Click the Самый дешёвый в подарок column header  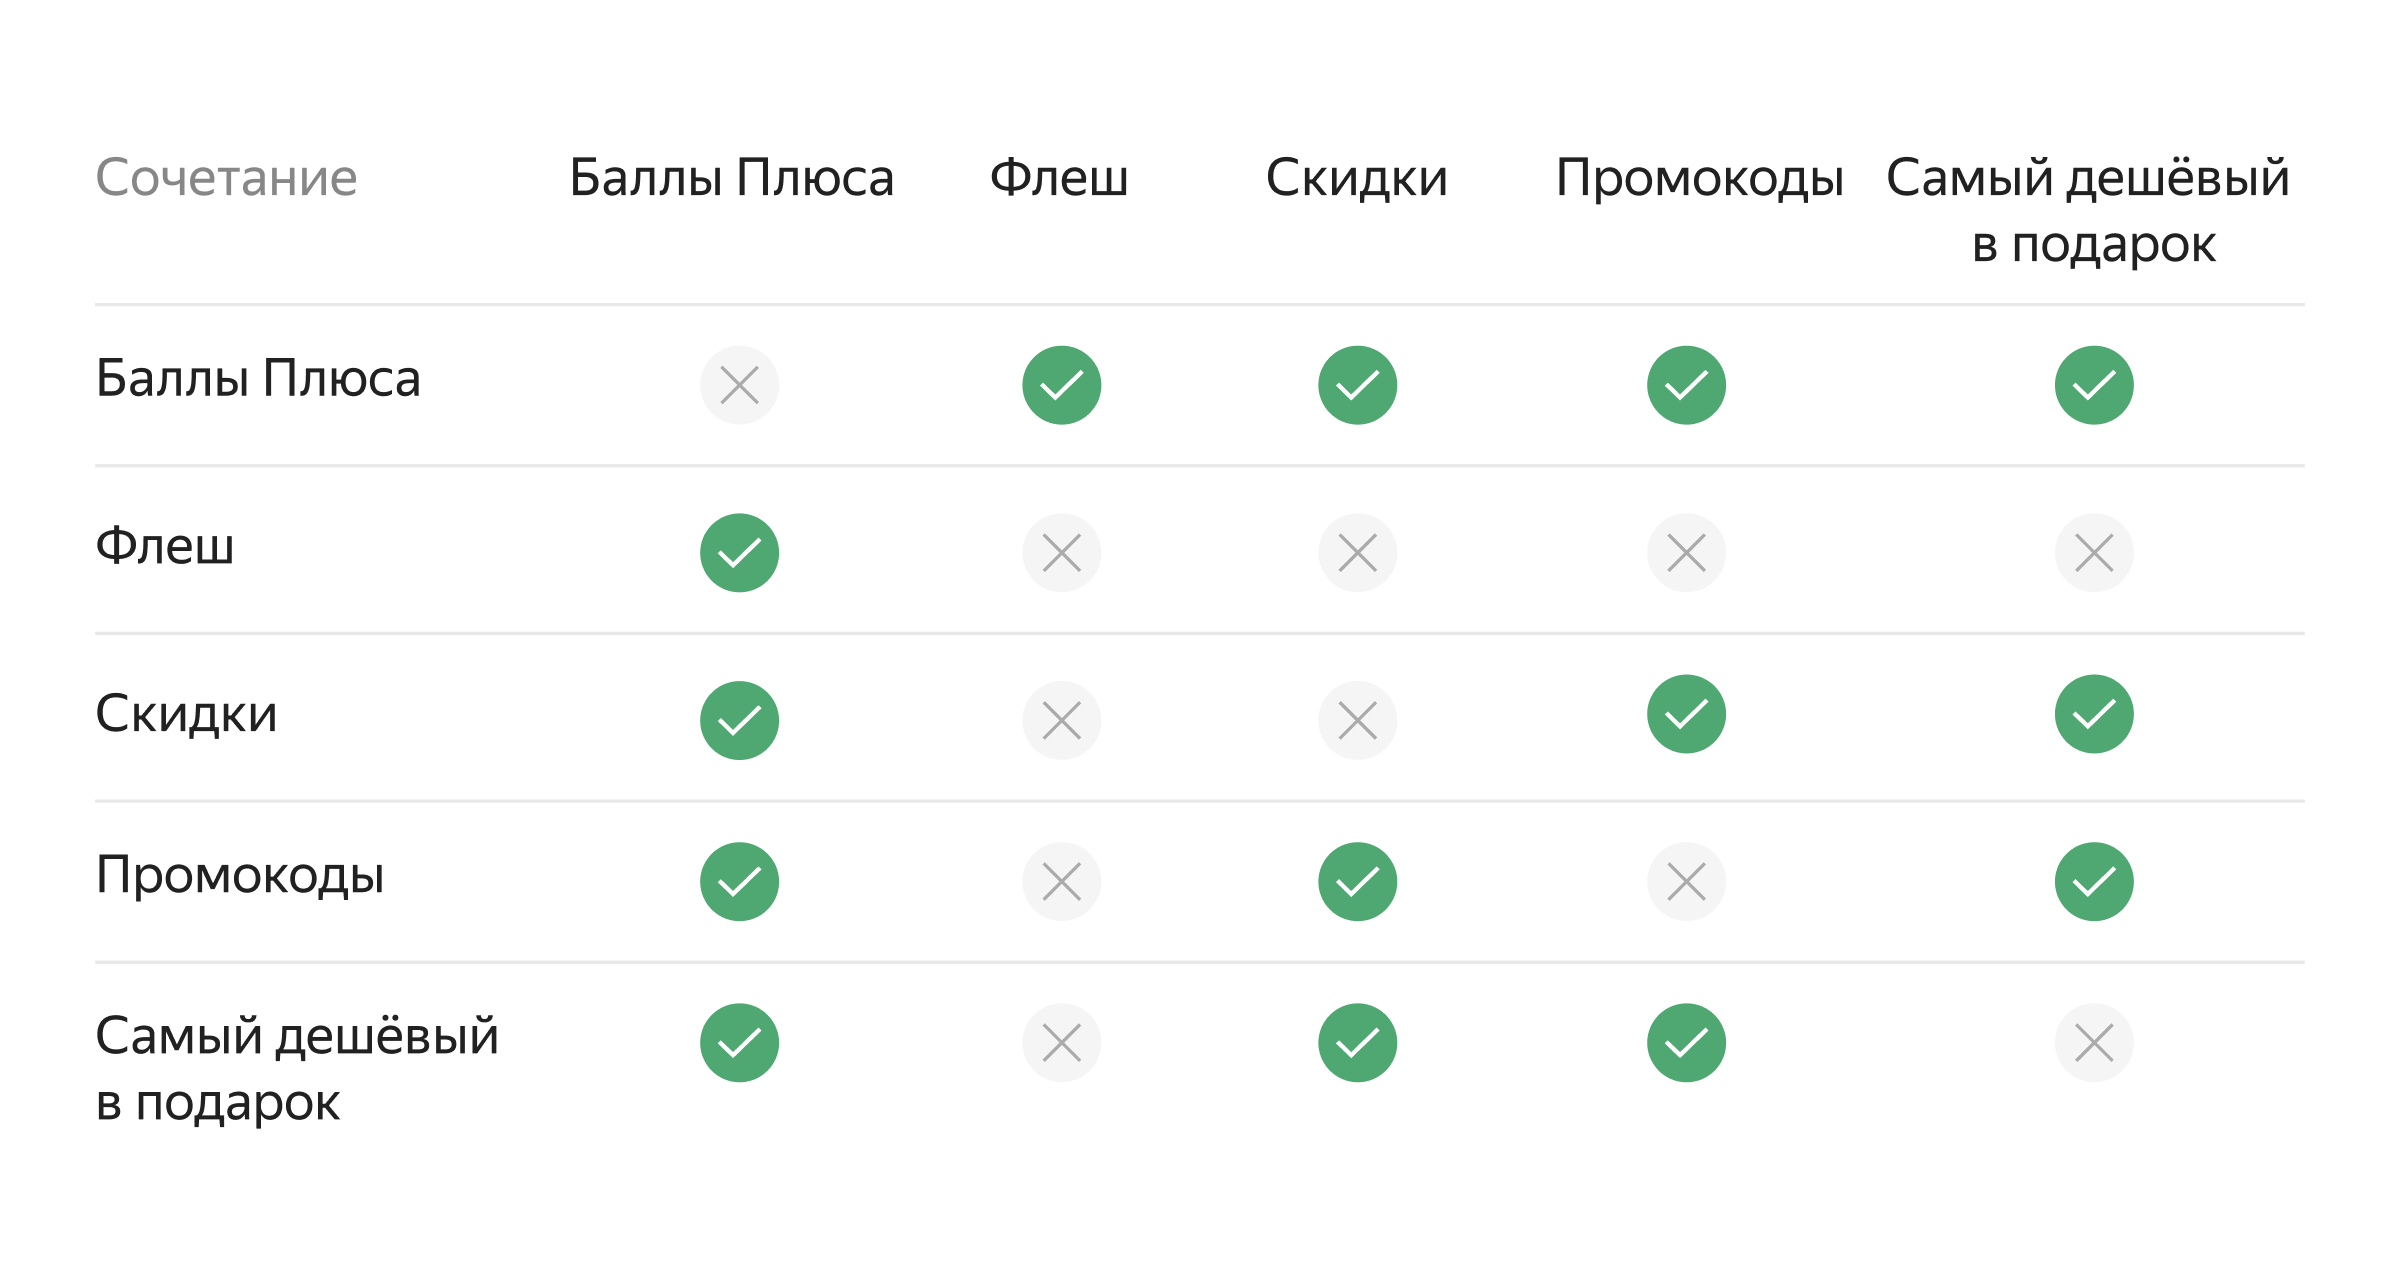[2088, 210]
